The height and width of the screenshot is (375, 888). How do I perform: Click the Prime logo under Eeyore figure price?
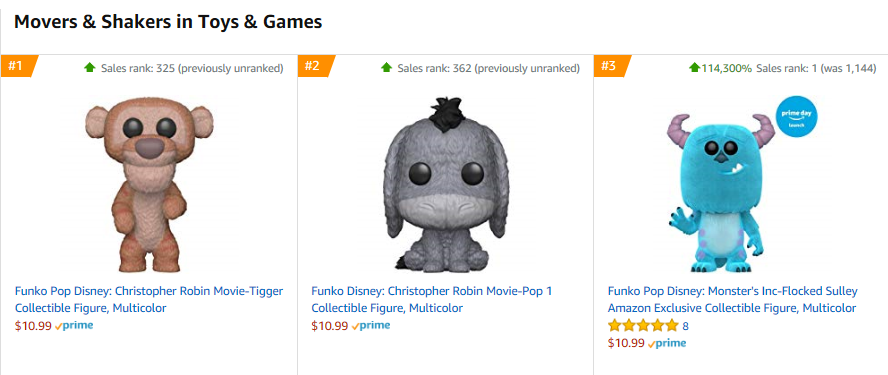tap(371, 326)
